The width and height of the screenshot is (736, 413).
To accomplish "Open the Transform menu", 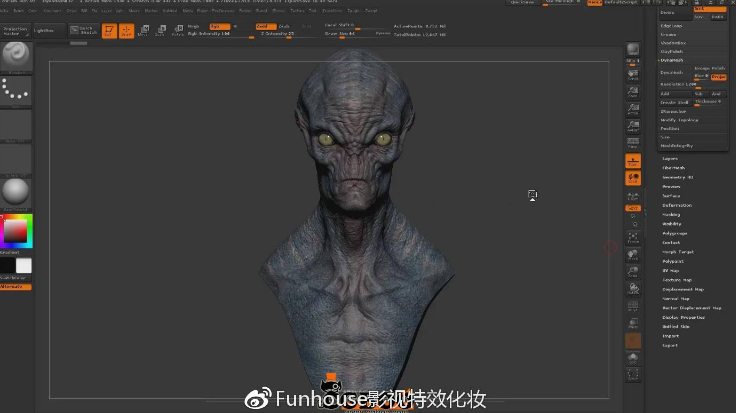I will (331, 10).
